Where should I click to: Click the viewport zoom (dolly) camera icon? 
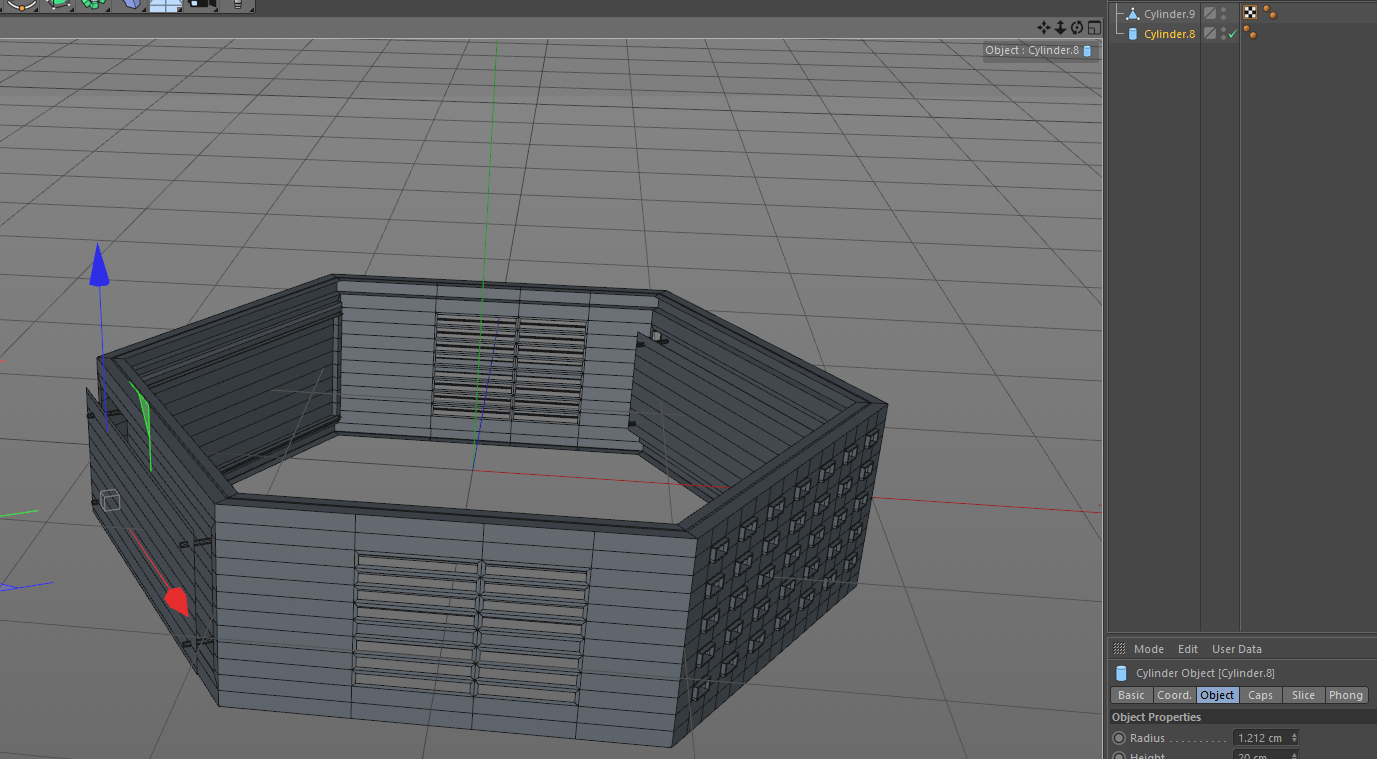pos(1060,28)
